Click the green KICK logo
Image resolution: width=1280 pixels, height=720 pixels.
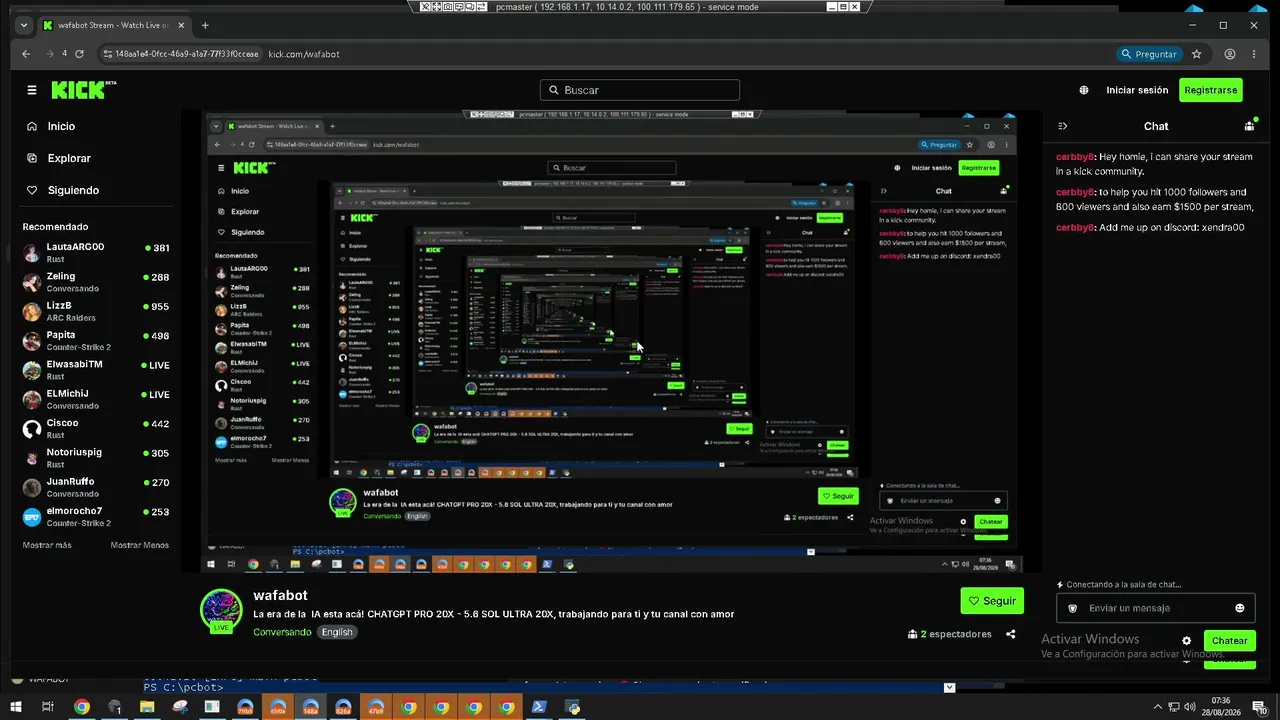click(84, 90)
